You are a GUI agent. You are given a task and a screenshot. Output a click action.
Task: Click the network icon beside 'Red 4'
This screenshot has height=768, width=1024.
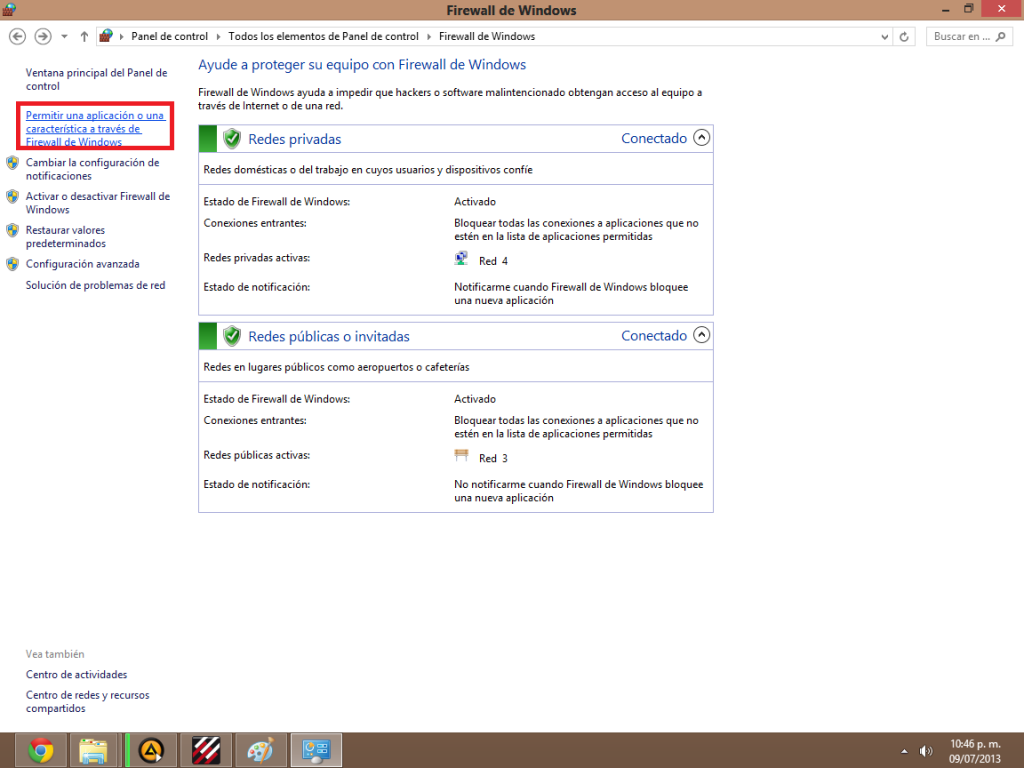[461, 259]
